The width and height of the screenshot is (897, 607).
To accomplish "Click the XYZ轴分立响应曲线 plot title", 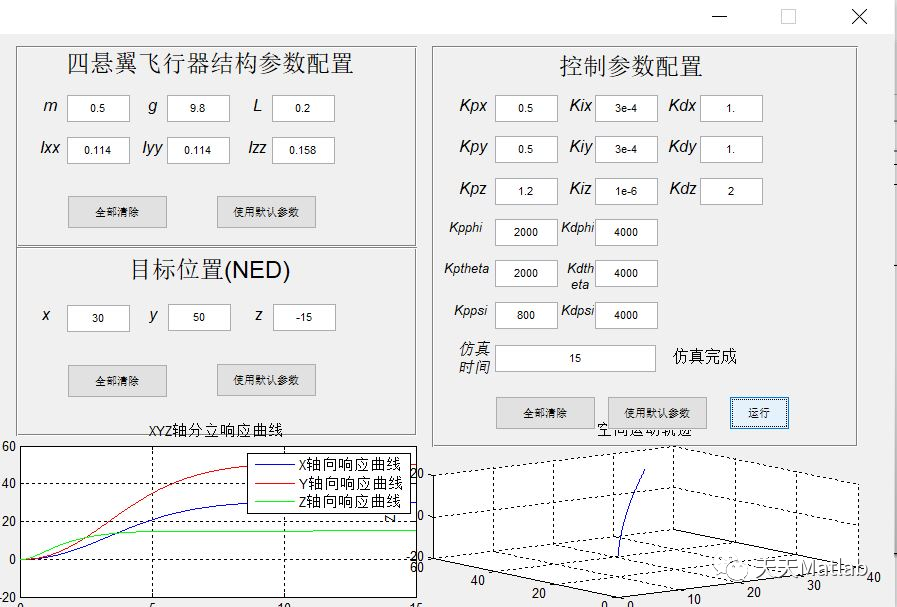I will point(216,430).
